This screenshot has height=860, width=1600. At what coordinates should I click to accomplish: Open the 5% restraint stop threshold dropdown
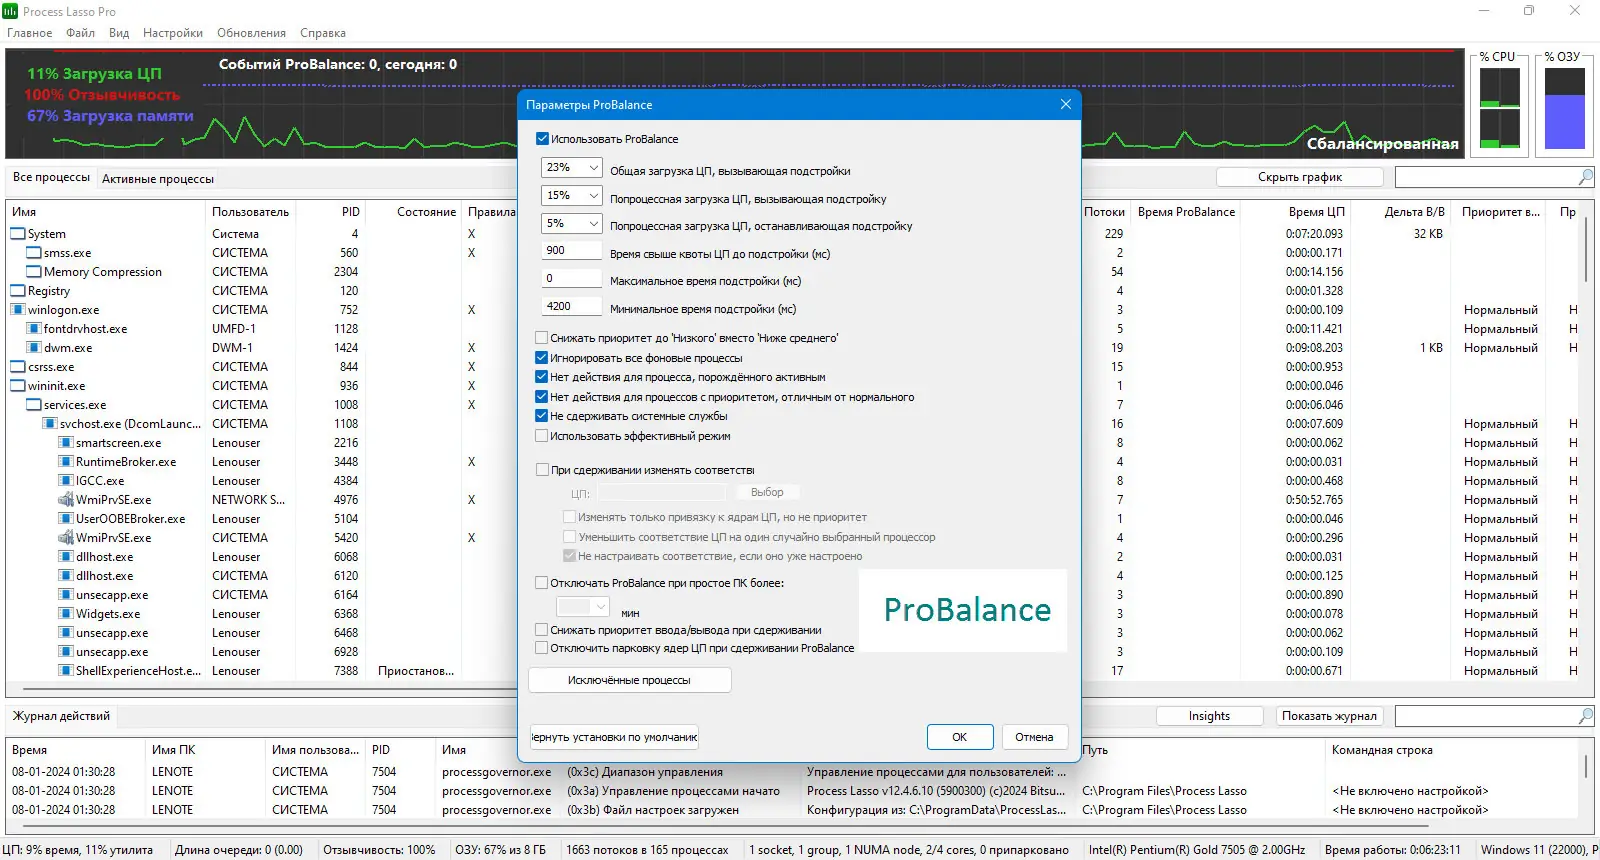572,223
